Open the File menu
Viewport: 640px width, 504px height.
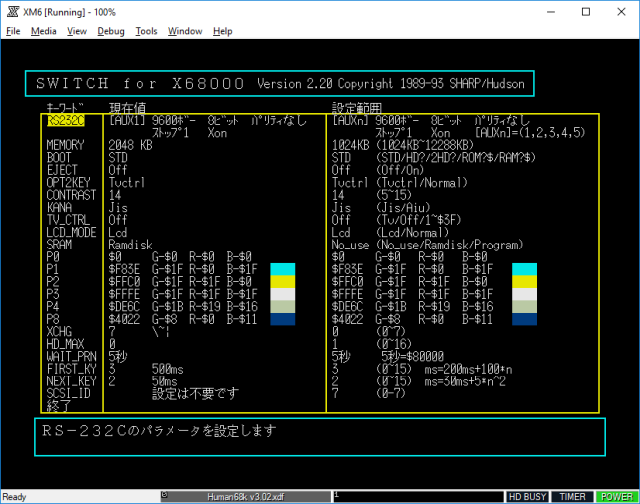click(13, 31)
